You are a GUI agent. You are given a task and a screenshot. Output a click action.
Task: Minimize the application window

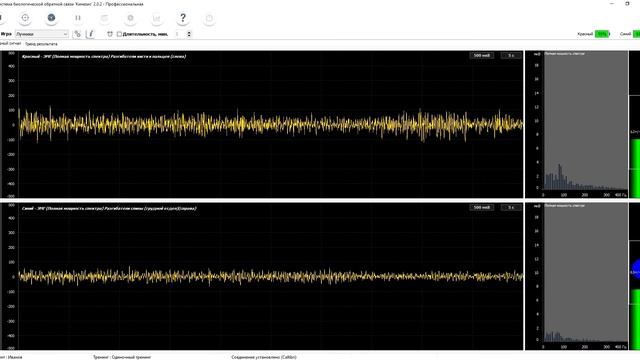coord(611,4)
